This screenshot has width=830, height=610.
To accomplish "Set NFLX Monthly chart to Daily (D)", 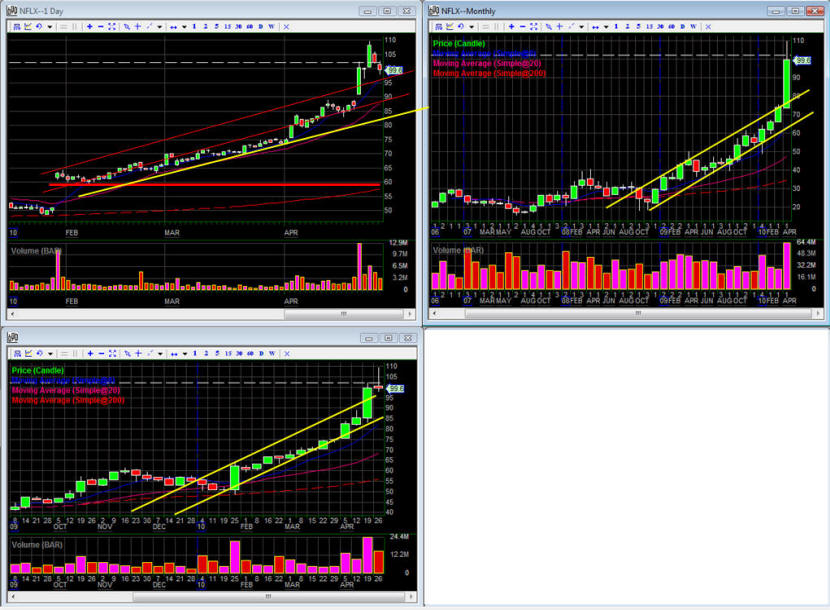I will tap(682, 26).
